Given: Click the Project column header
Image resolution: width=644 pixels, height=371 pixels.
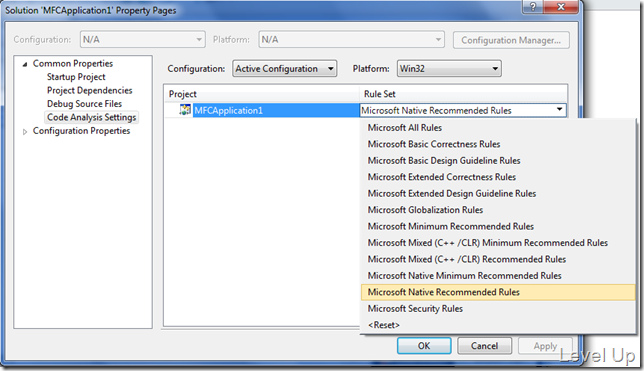Looking at the screenshot, I should (262, 94).
